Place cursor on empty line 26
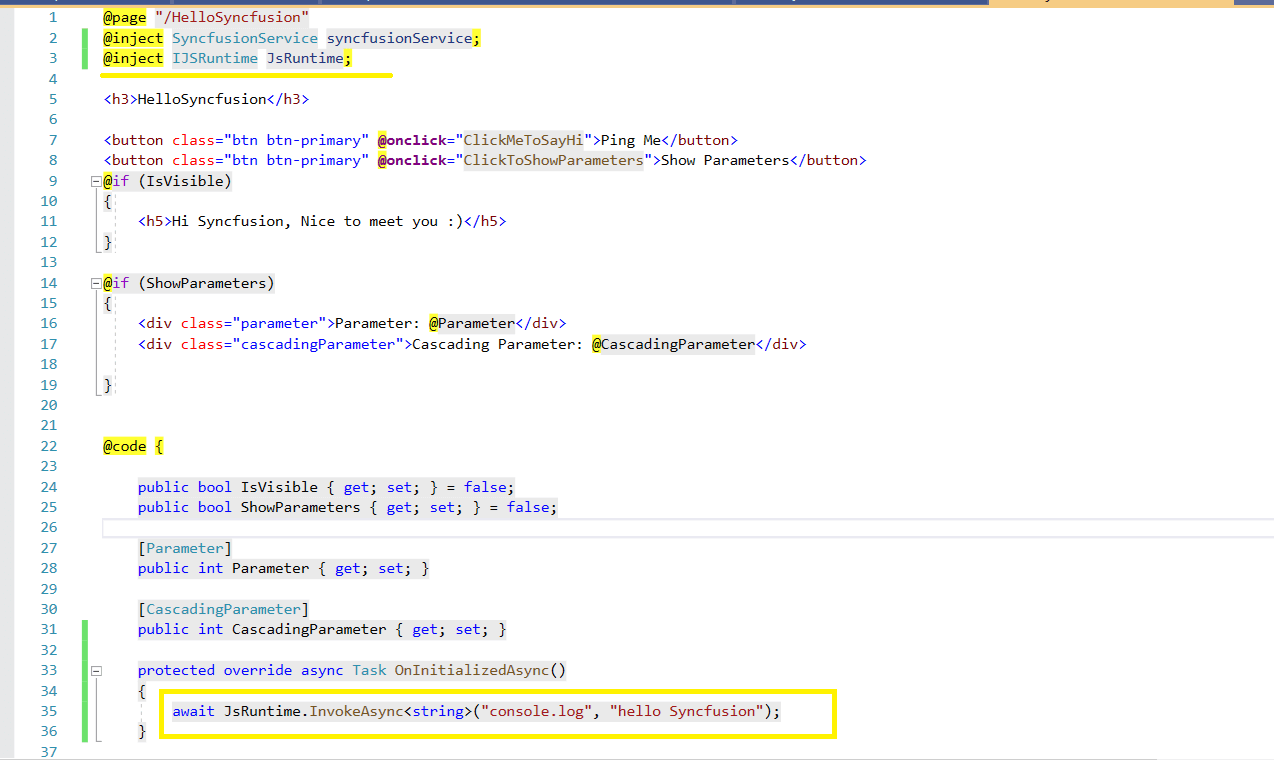This screenshot has width=1274, height=760. pyautogui.click(x=600, y=527)
